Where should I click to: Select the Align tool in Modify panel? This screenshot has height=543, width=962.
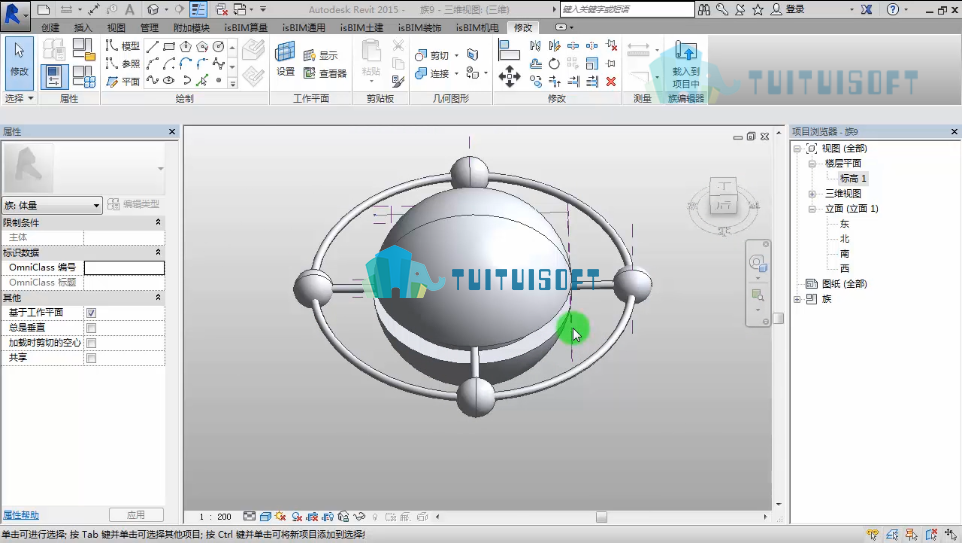pos(509,50)
